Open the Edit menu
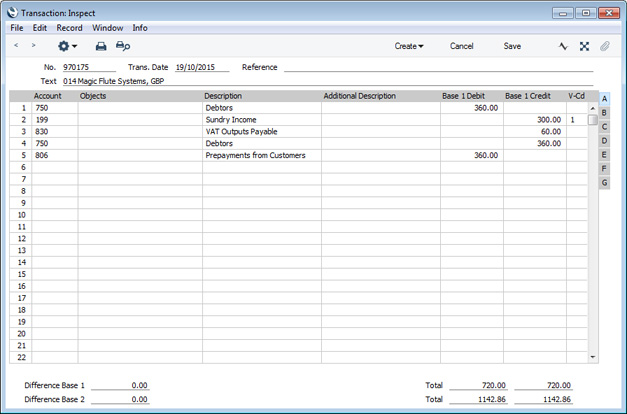The height and width of the screenshot is (414, 627). tap(40, 28)
